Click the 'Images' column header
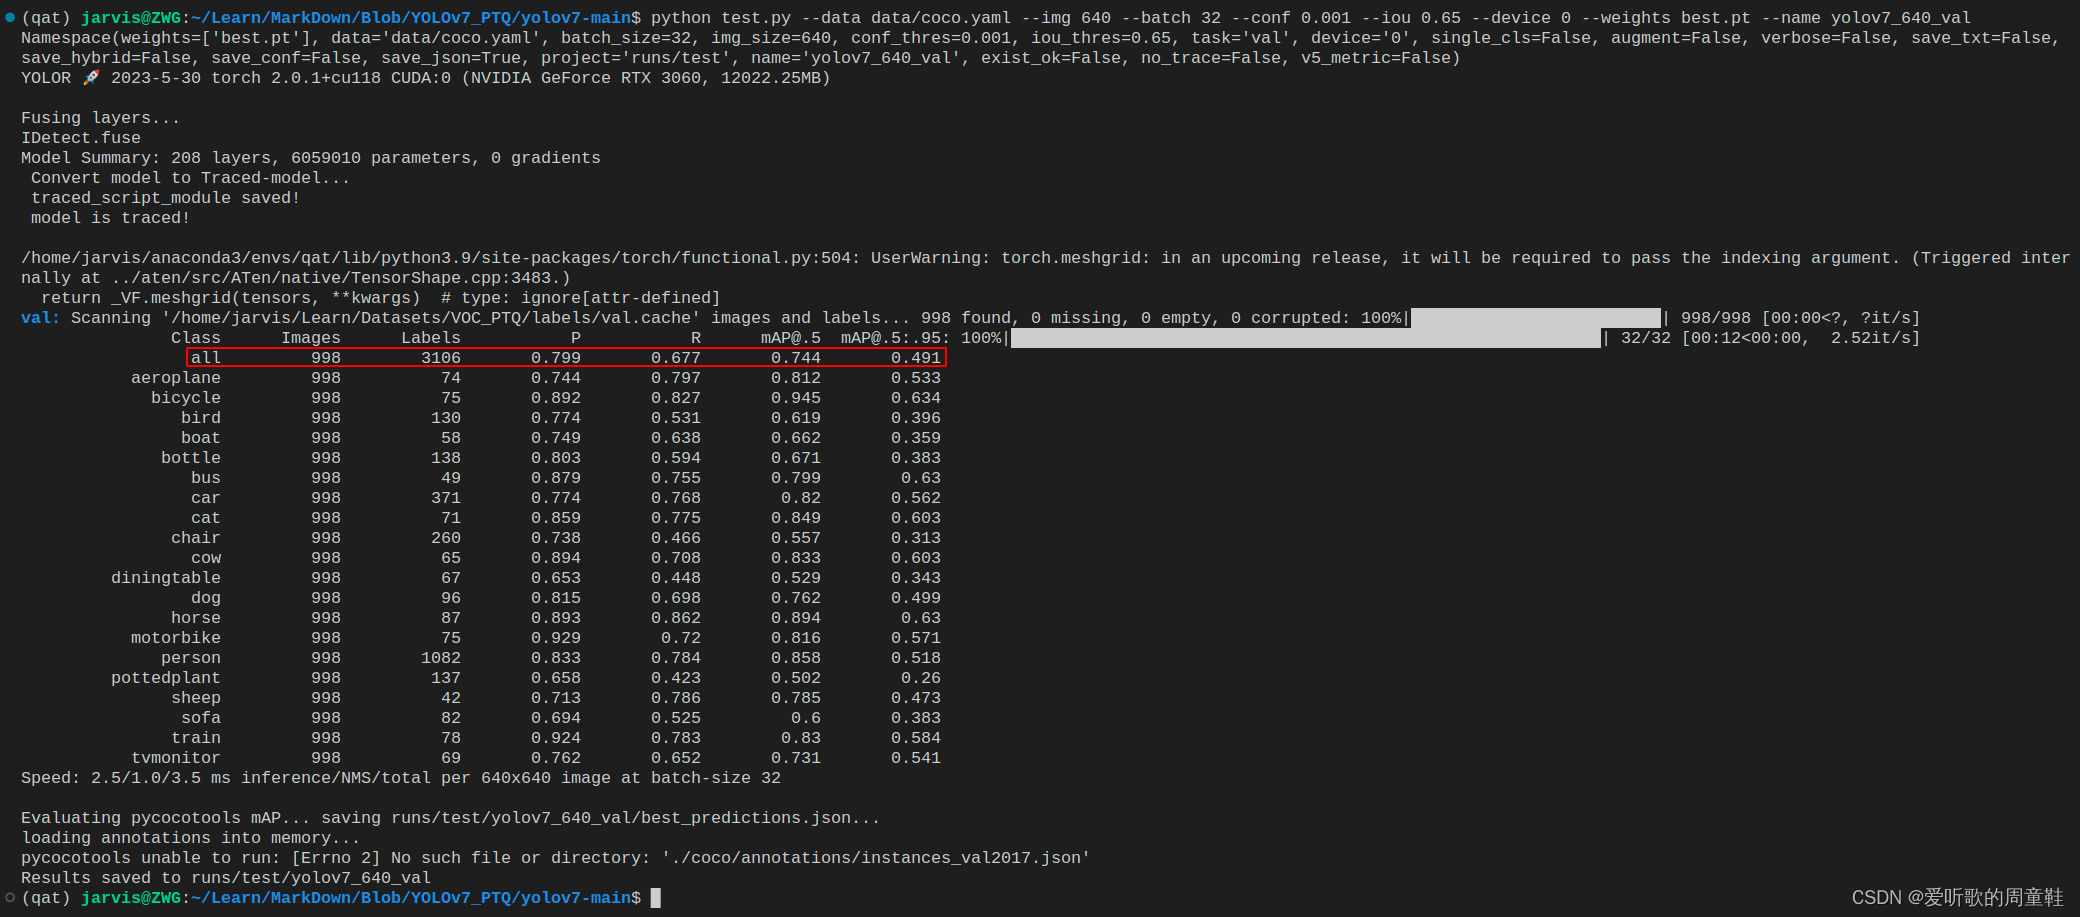This screenshot has width=2080, height=917. (x=311, y=338)
